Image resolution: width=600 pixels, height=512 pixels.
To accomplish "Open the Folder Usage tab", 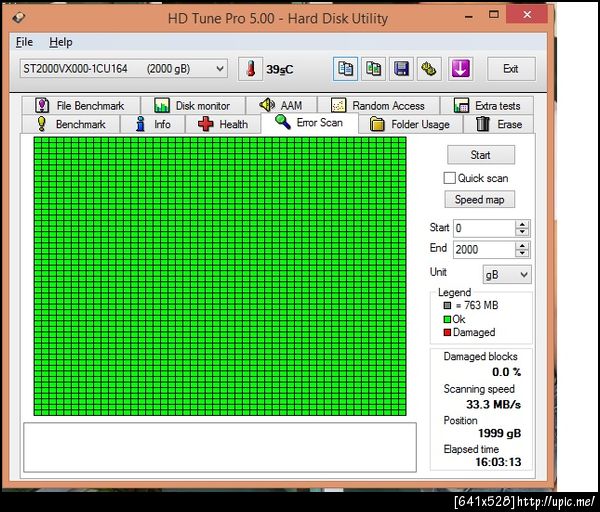I will pyautogui.click(x=410, y=124).
